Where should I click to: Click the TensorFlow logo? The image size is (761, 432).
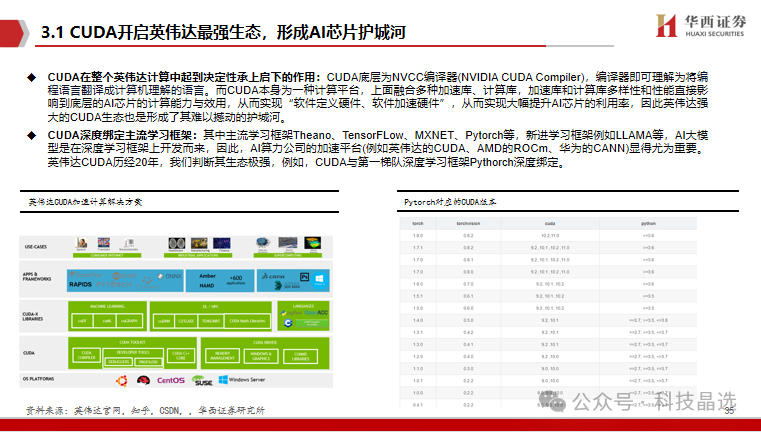86,275
